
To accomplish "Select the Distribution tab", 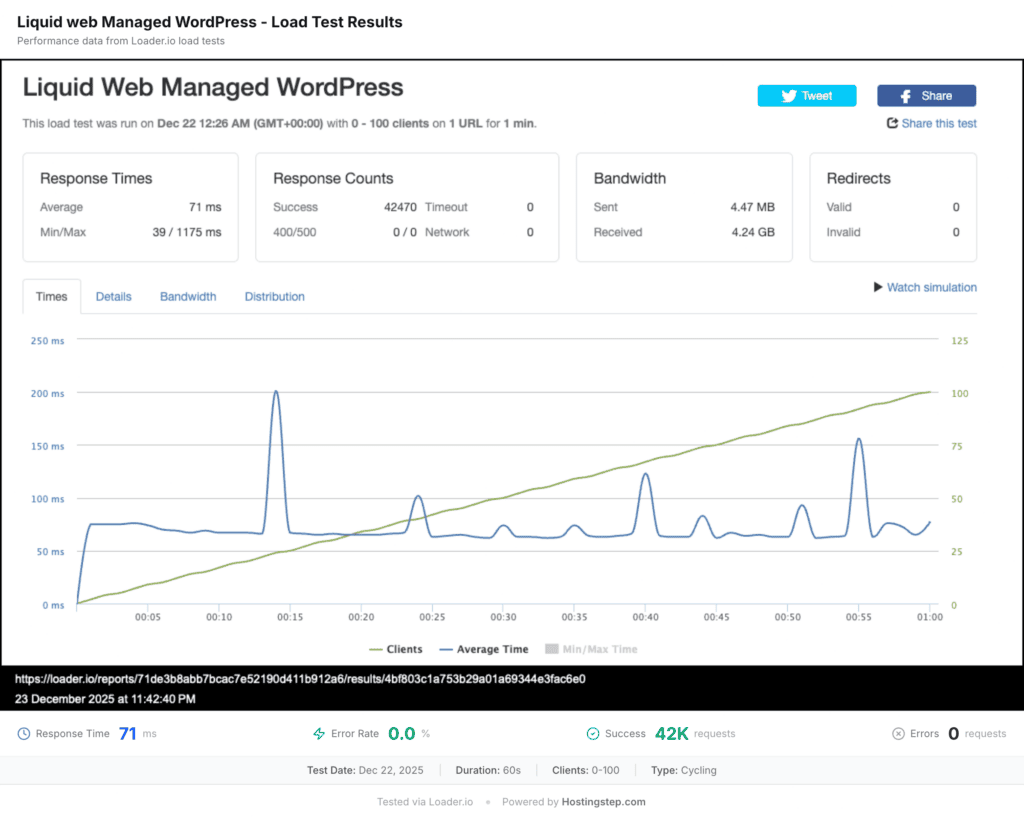I will point(275,297).
